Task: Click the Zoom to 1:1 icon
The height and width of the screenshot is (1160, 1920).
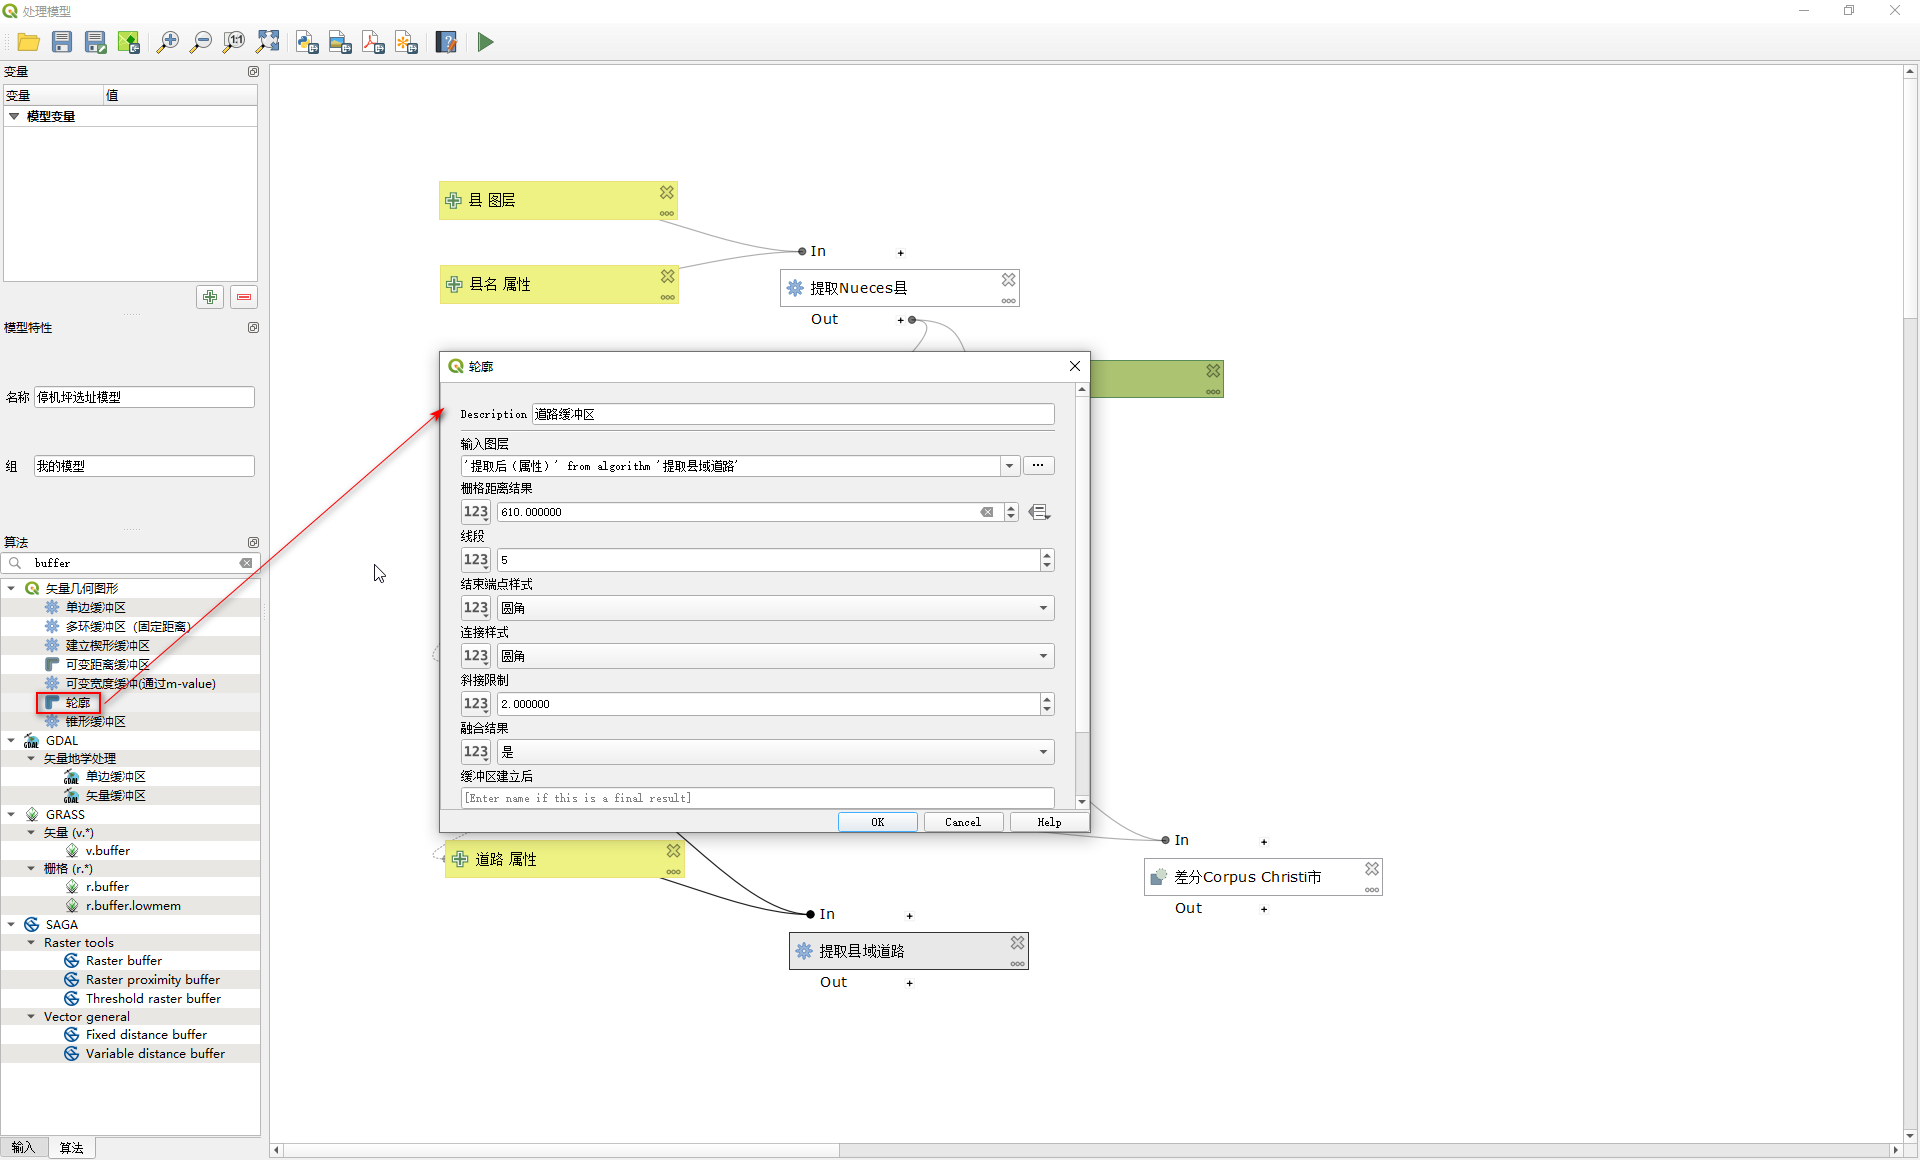Action: (x=234, y=42)
